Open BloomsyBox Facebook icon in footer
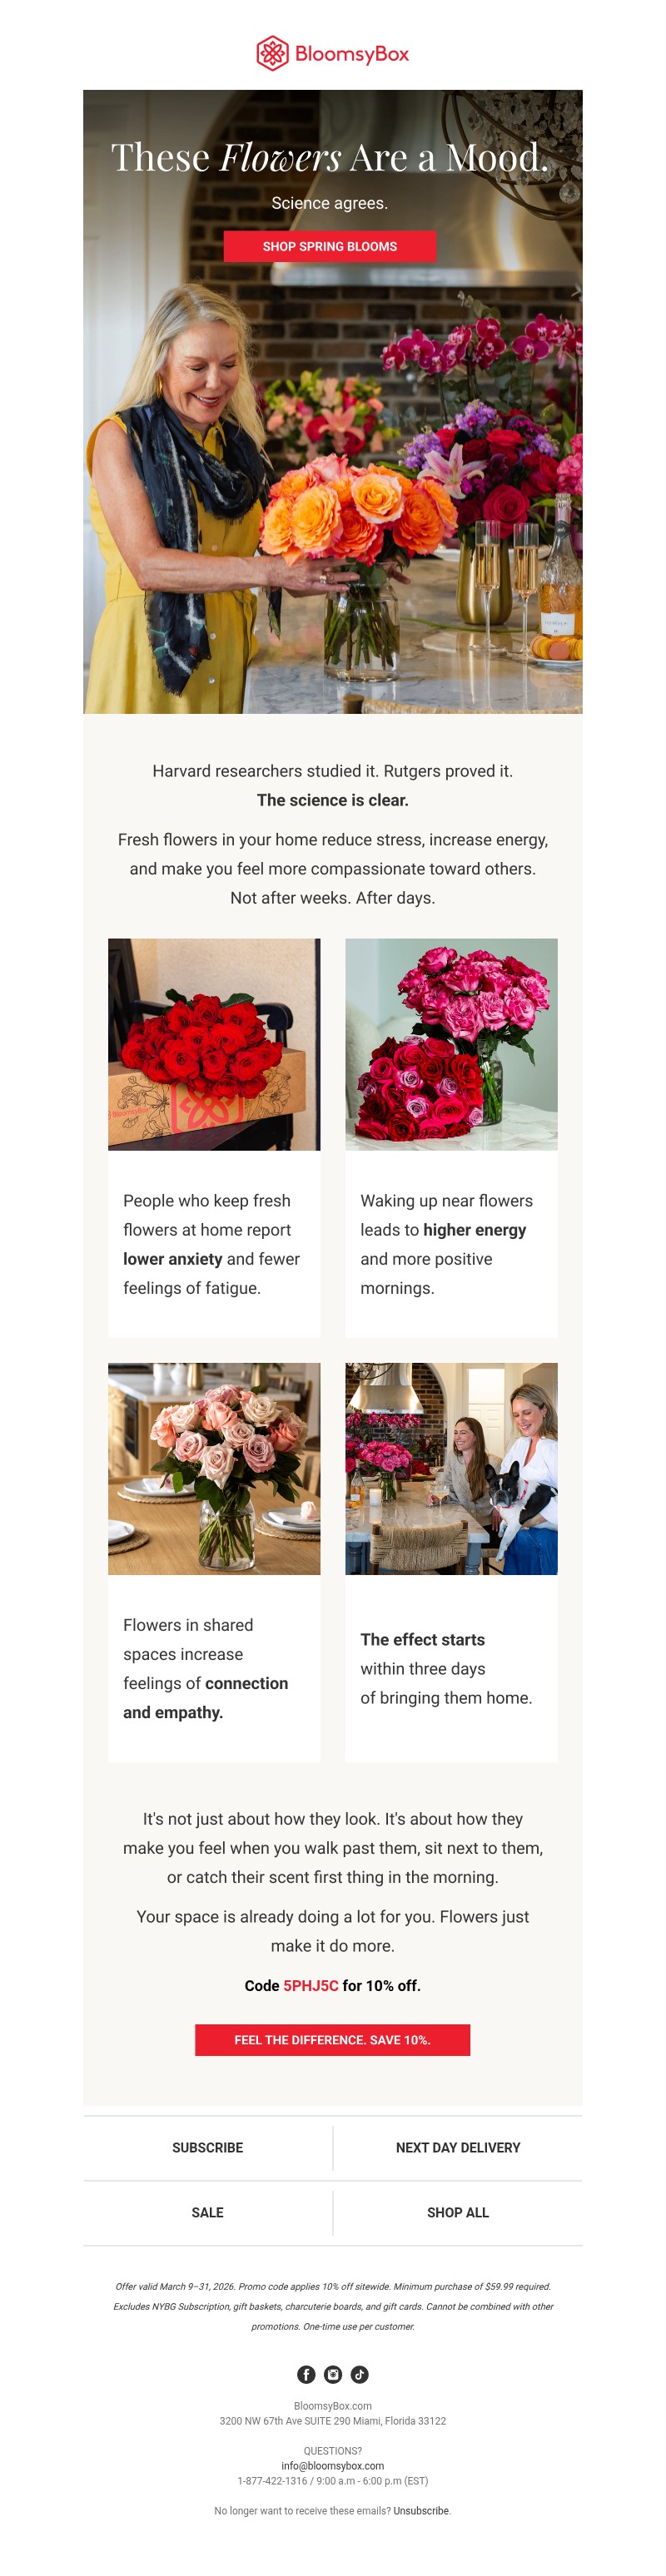This screenshot has height=2576, width=666. [x=306, y=2374]
